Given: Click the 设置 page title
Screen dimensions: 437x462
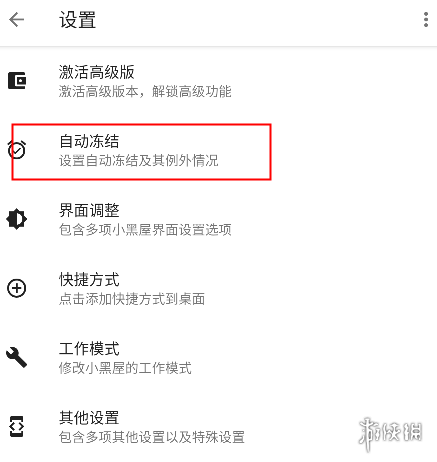Looking at the screenshot, I should point(78,20).
